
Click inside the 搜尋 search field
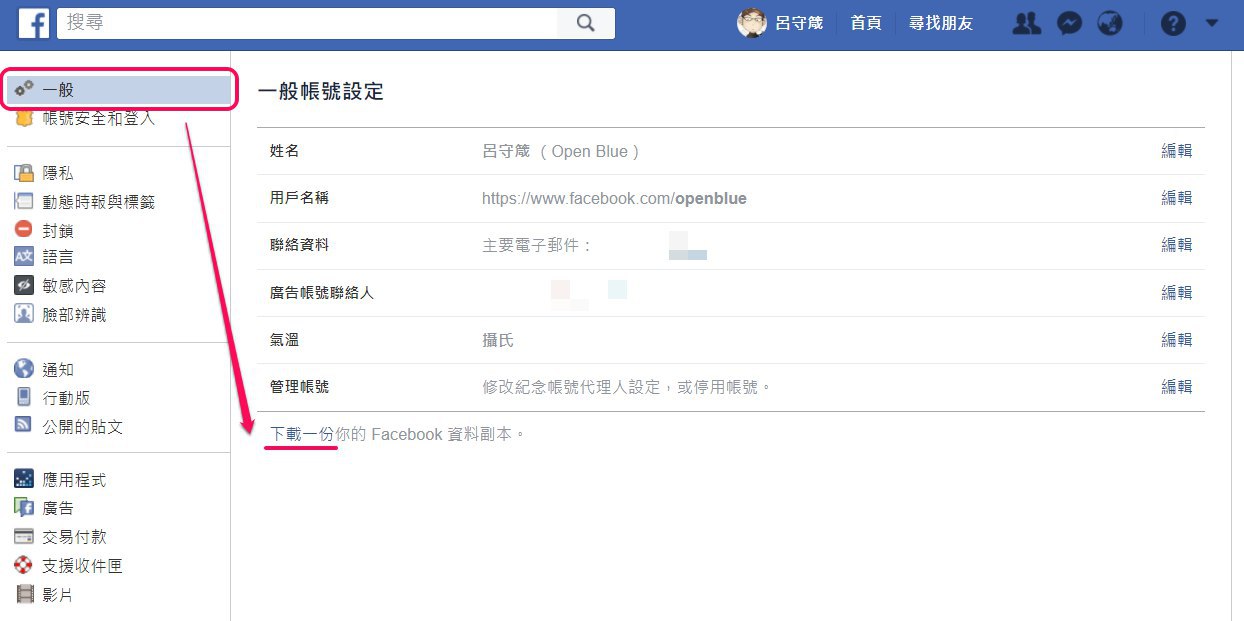click(309, 23)
